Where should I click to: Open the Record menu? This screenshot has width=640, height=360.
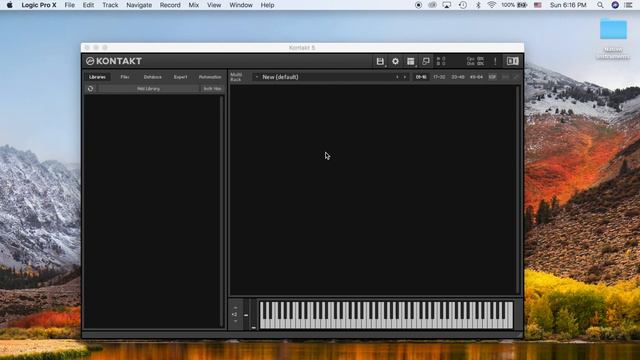[170, 5]
